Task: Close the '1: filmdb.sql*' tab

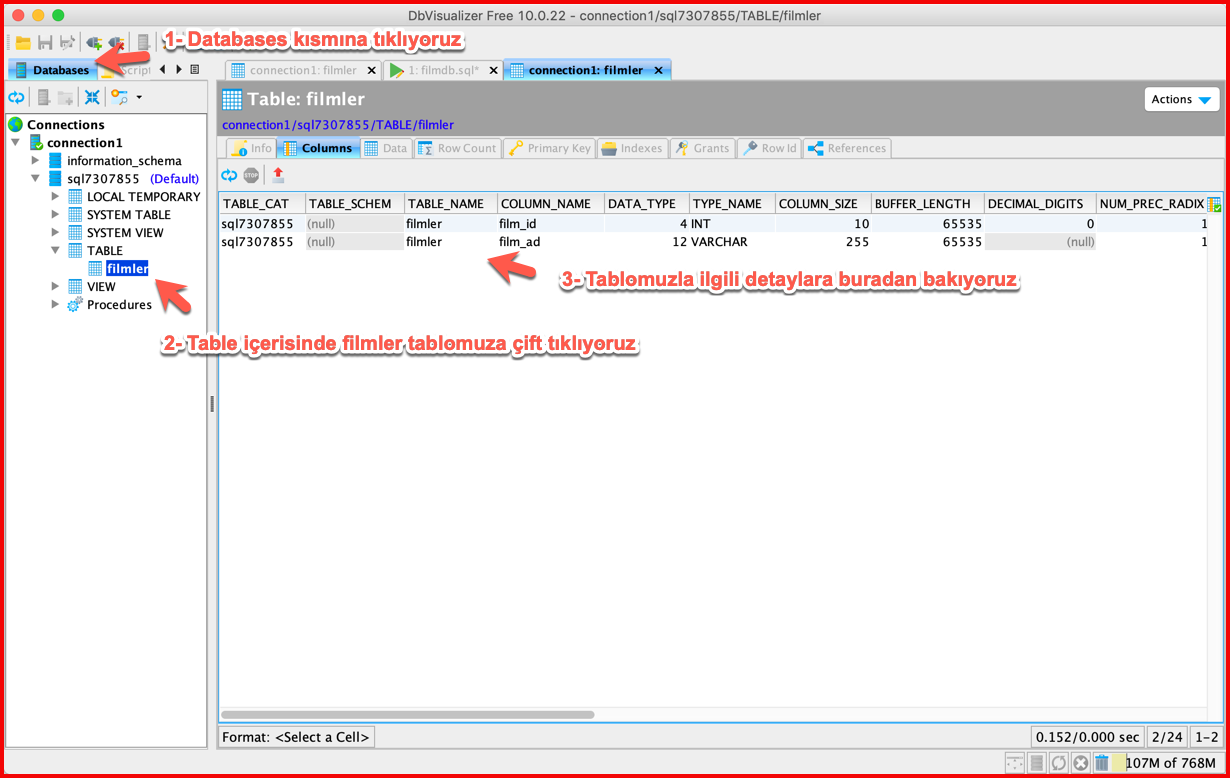Action: point(494,70)
